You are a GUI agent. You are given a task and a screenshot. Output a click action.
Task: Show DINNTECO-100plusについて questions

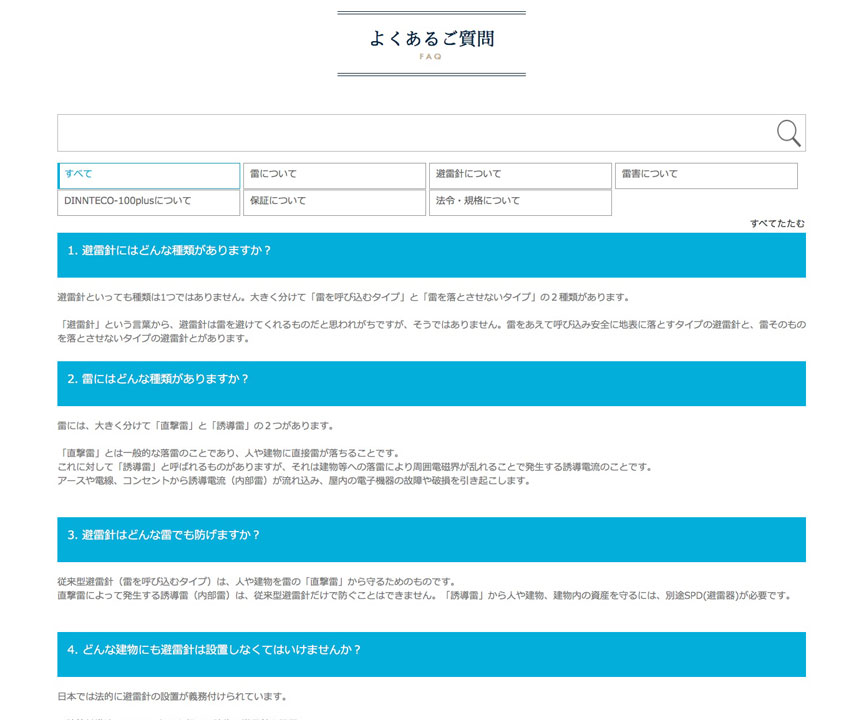coord(149,202)
